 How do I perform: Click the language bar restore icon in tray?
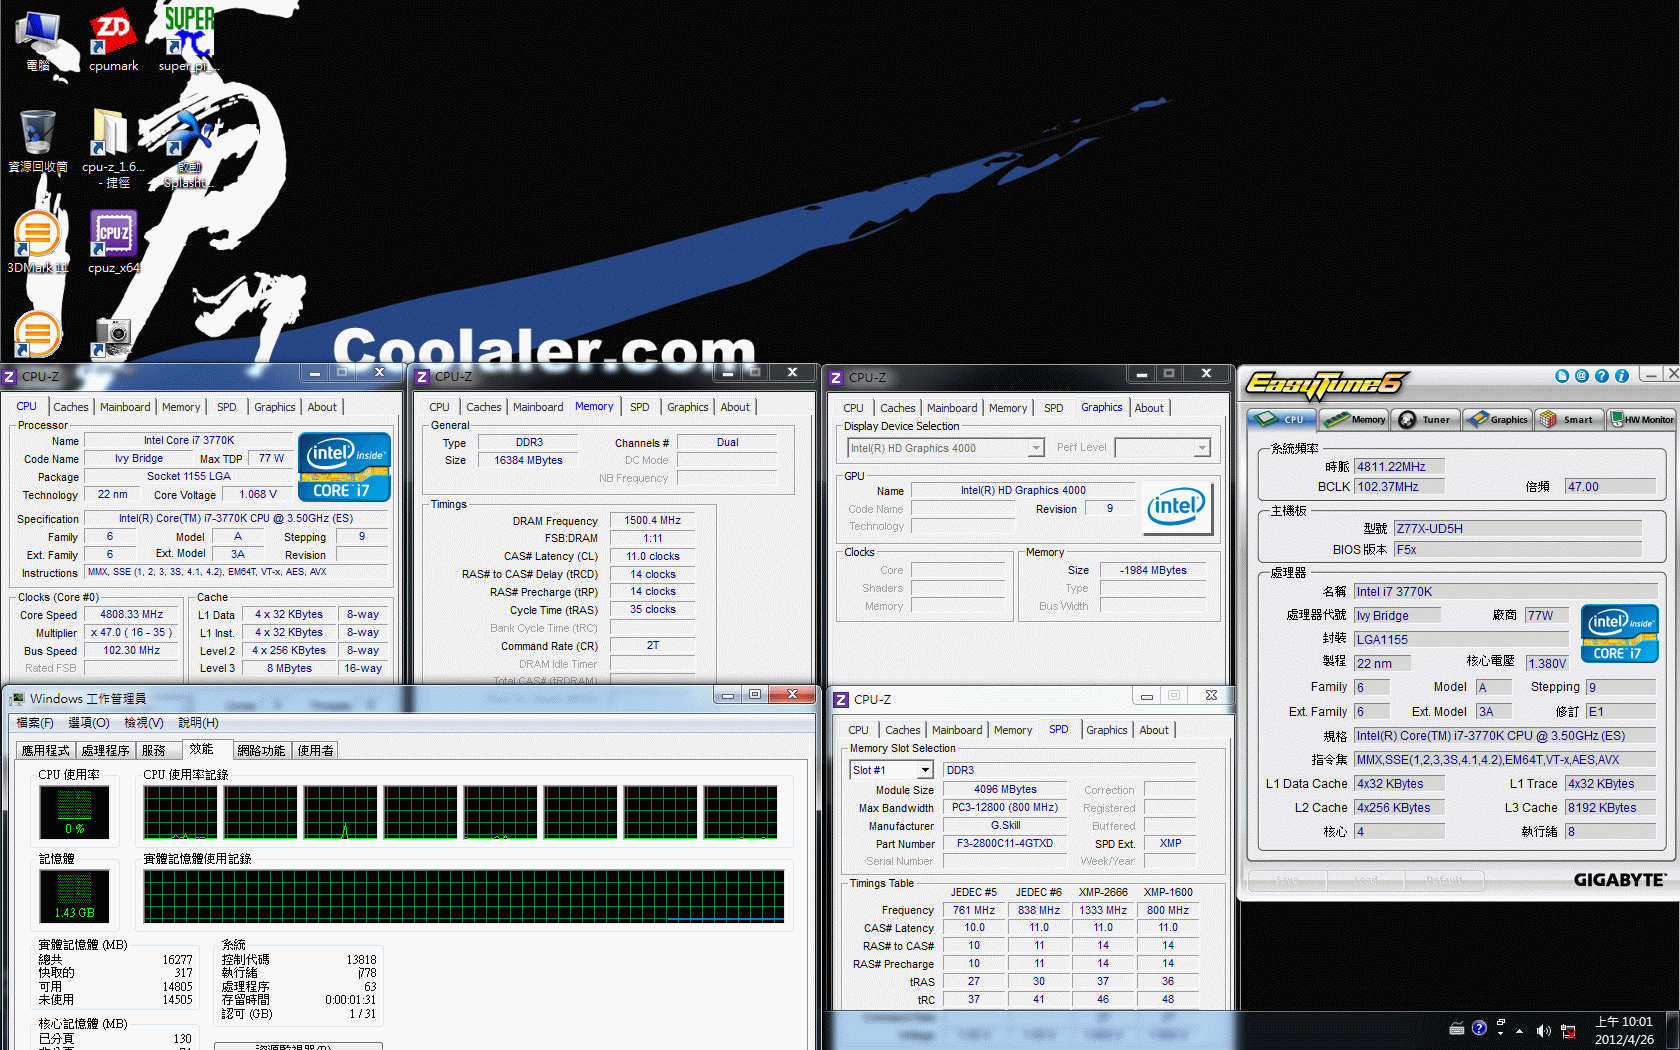[x=1501, y=1023]
